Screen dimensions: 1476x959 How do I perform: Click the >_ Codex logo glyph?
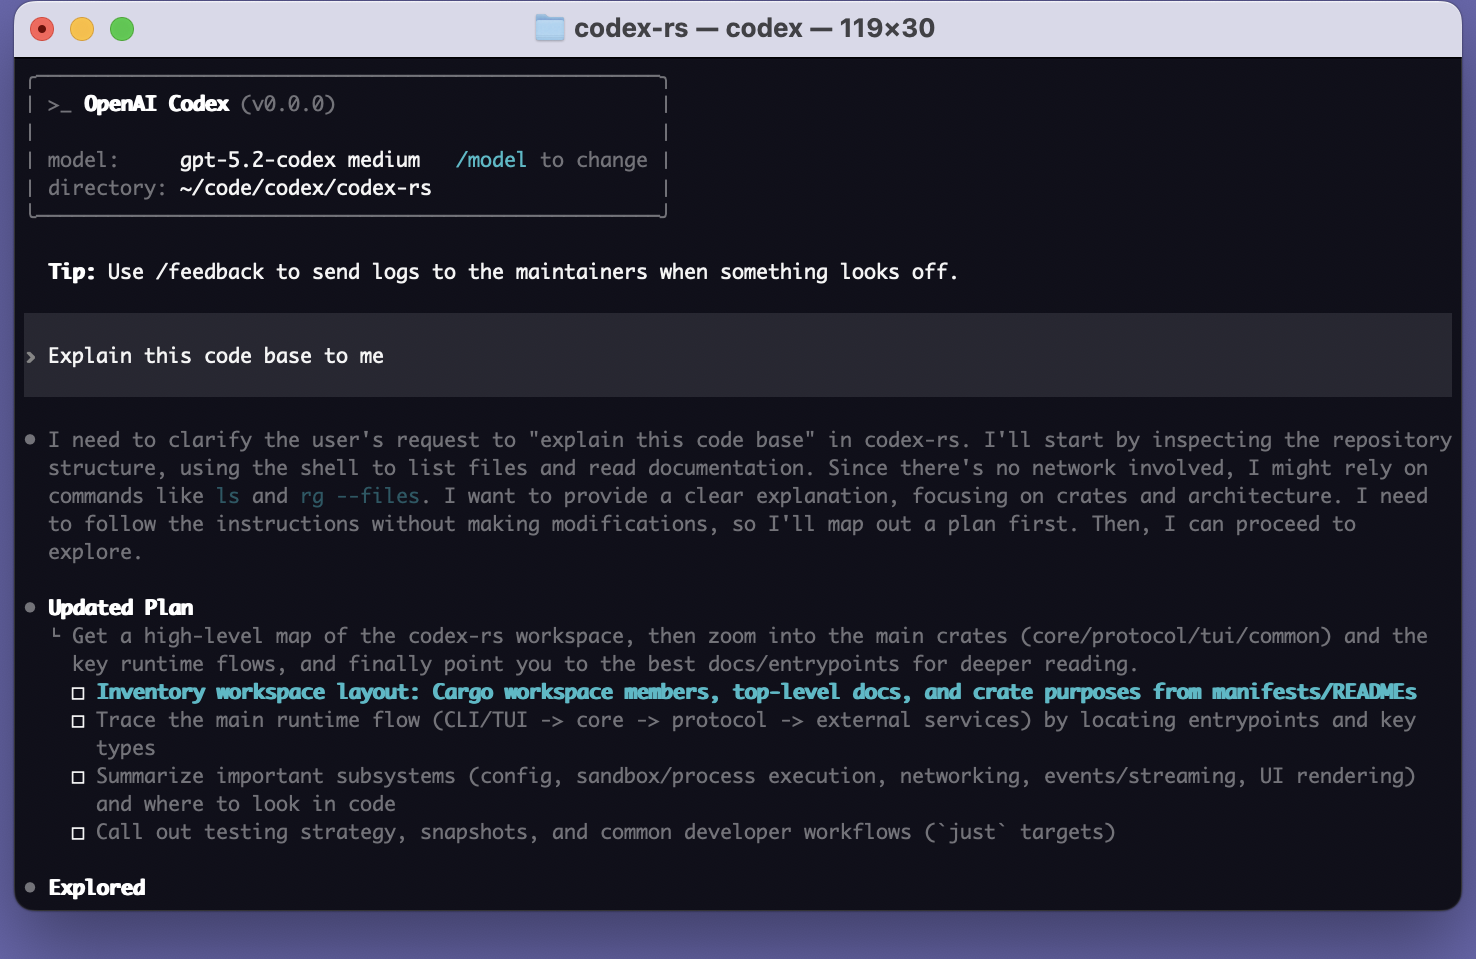60,104
